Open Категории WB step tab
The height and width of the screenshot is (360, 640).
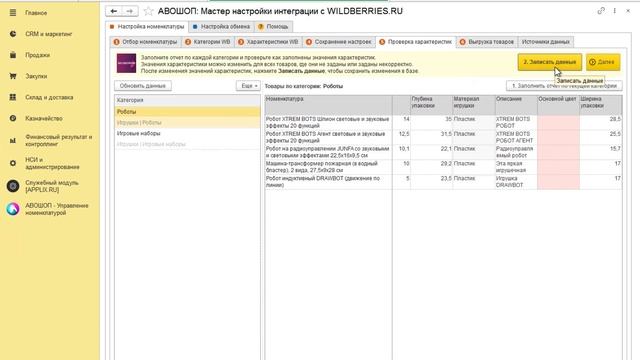[208, 42]
